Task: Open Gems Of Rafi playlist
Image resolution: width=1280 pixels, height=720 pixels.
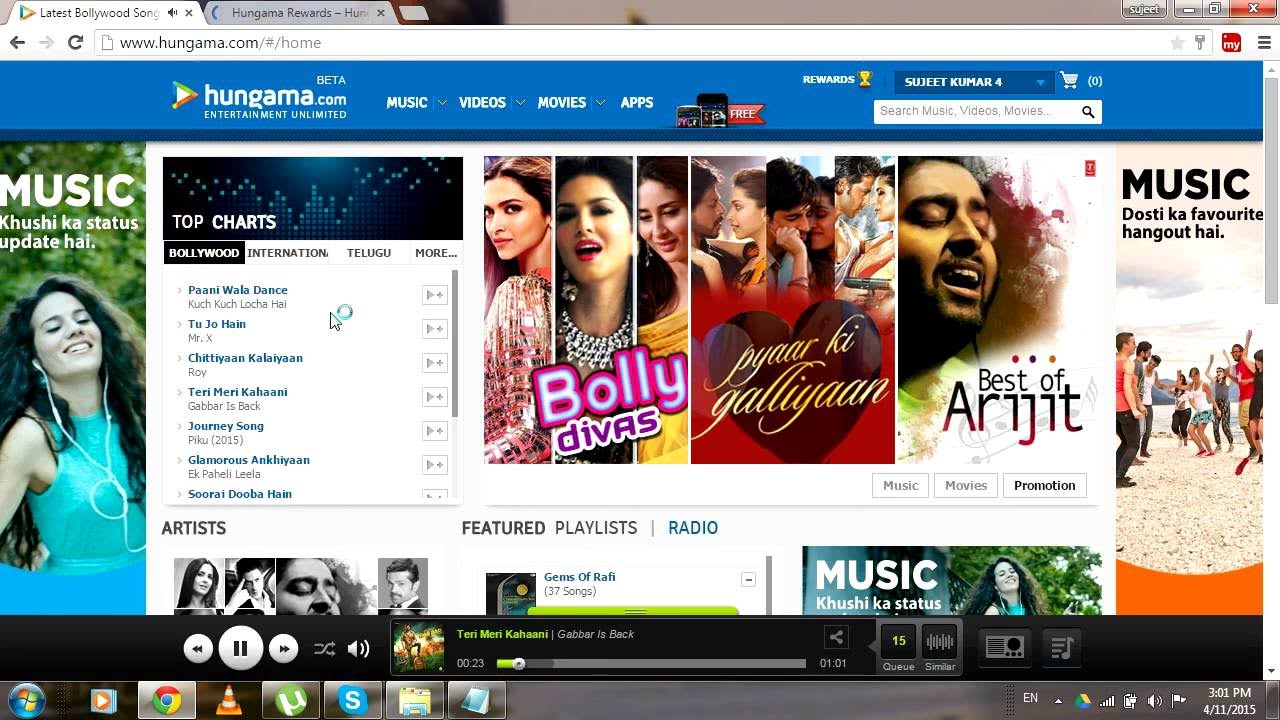Action: 580,577
